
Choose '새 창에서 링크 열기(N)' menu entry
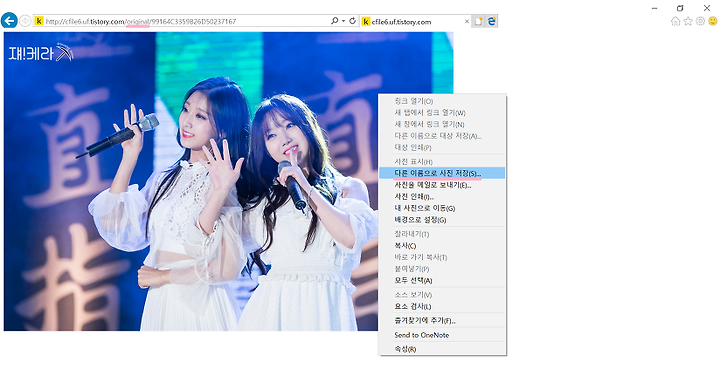442,124
